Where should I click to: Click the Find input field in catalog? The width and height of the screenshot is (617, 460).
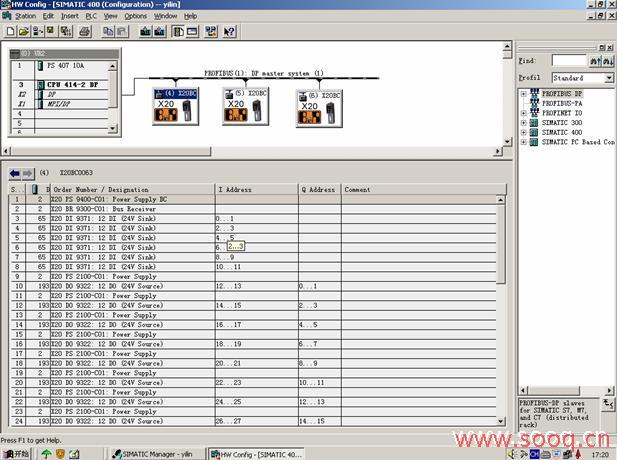(x=565, y=61)
